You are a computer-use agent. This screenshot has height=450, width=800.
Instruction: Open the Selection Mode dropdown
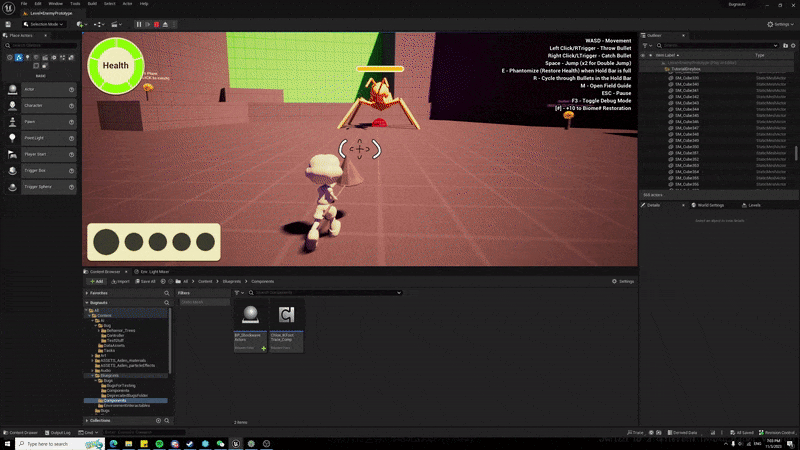(x=43, y=24)
